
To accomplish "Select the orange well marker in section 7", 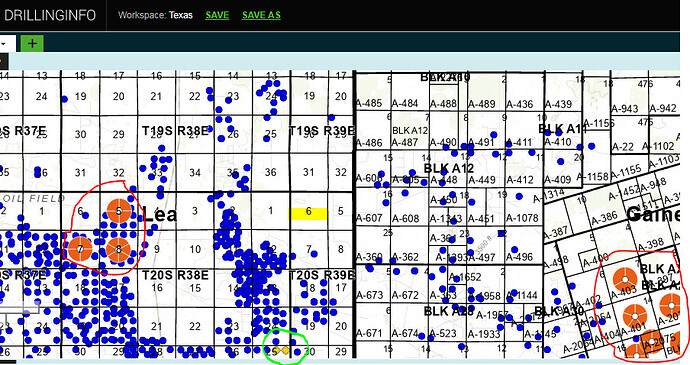I will pyautogui.click(x=80, y=249).
